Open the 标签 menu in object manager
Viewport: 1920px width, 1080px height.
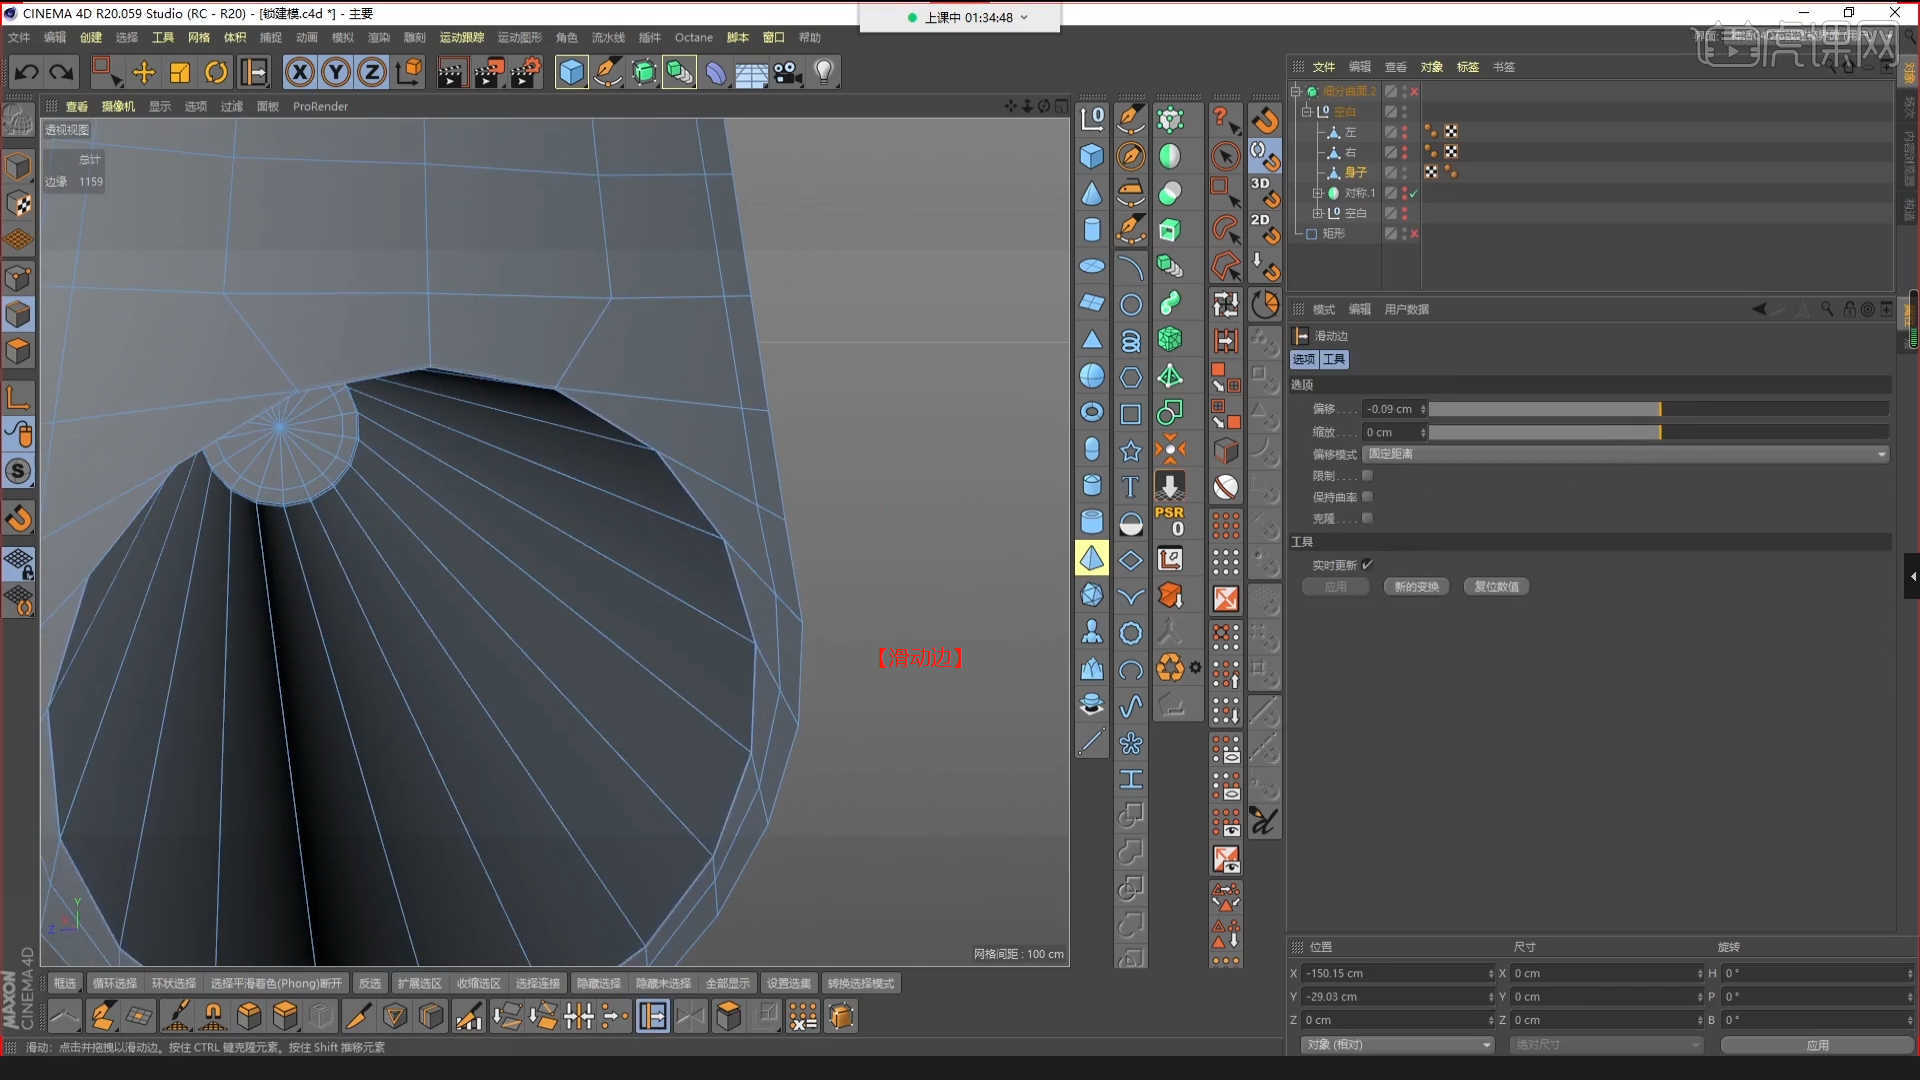[1468, 67]
